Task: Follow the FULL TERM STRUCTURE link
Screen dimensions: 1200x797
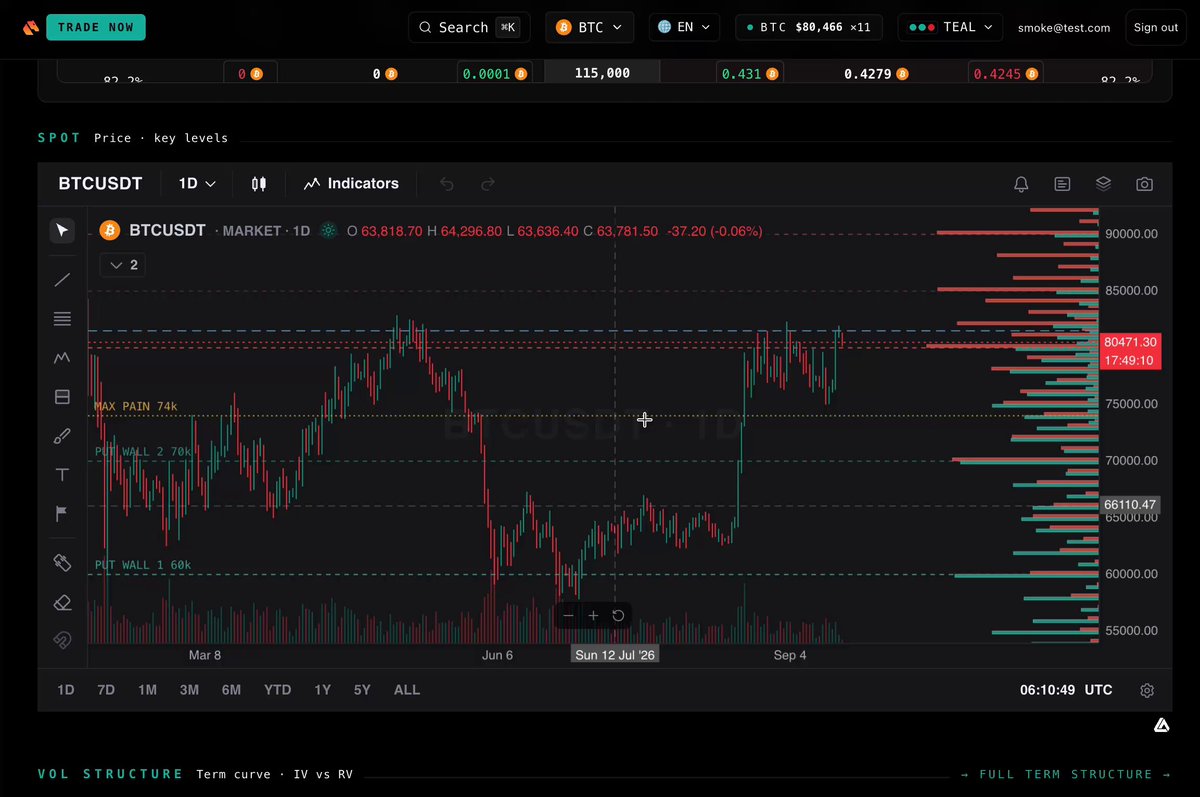Action: point(1066,774)
